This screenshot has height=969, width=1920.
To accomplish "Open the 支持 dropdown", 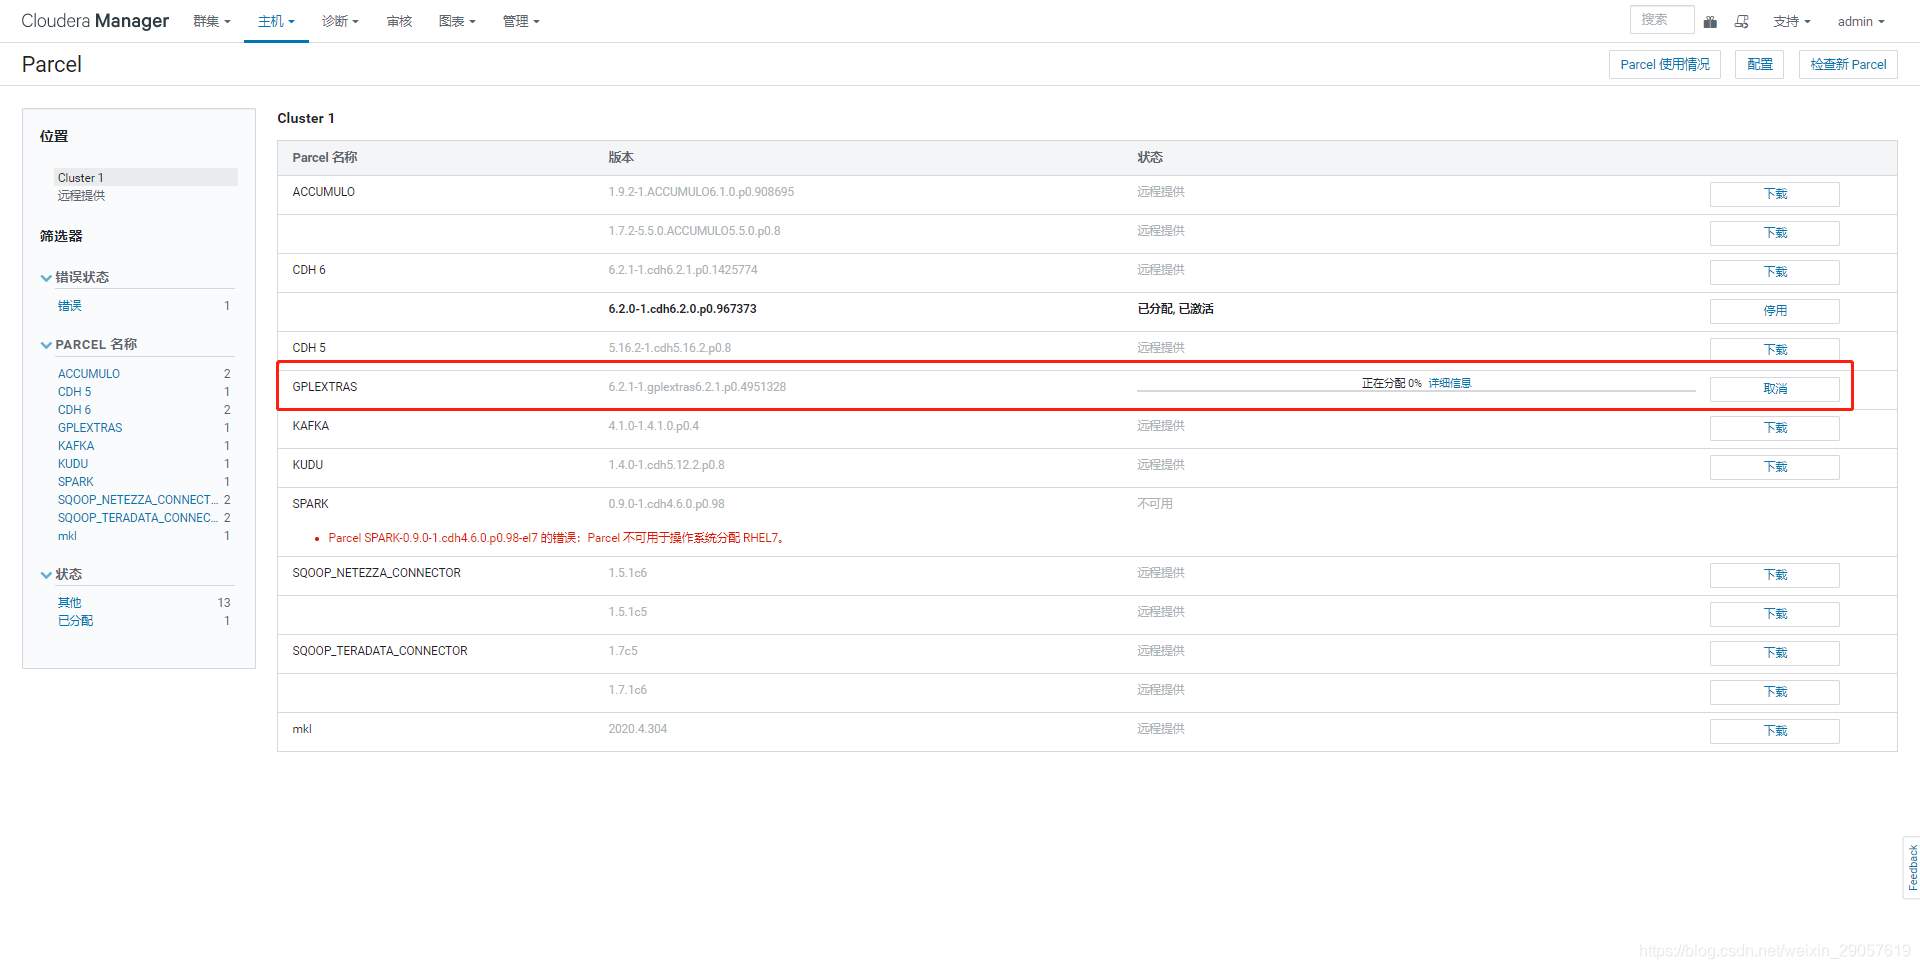I will [1792, 21].
